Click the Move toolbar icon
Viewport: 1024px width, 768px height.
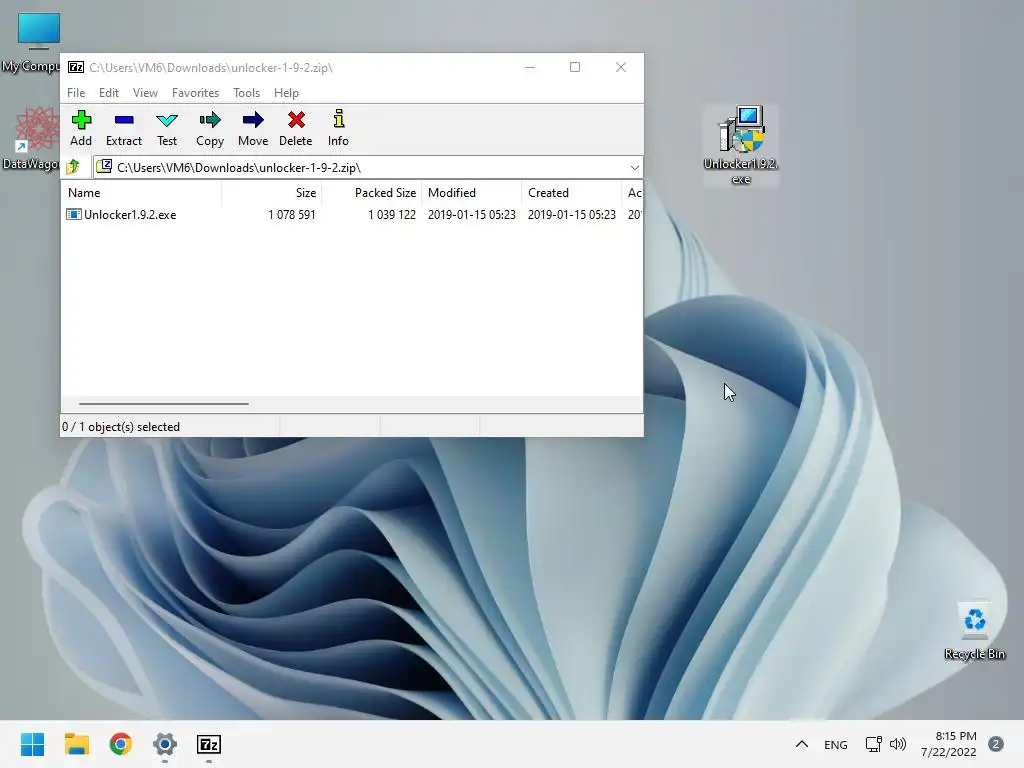pyautogui.click(x=253, y=128)
